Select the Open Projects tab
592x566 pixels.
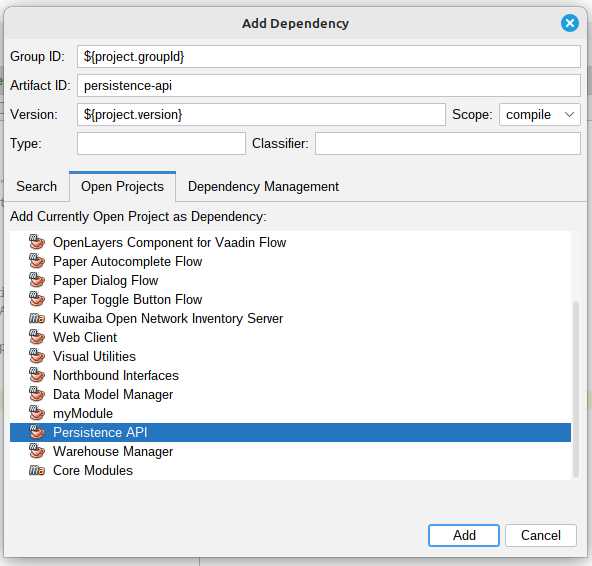(122, 187)
